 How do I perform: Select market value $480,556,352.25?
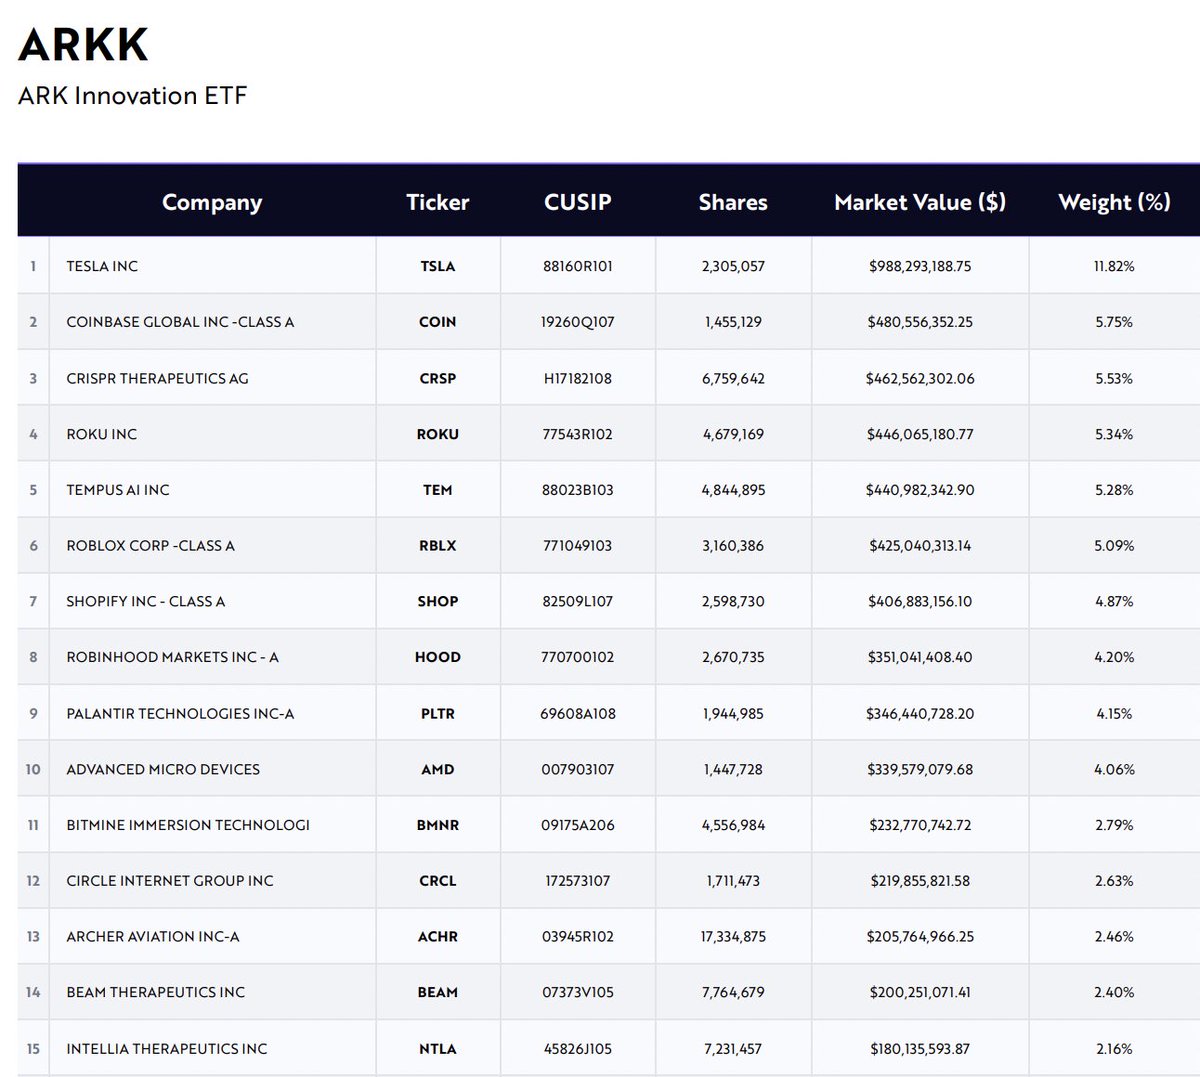tap(920, 322)
